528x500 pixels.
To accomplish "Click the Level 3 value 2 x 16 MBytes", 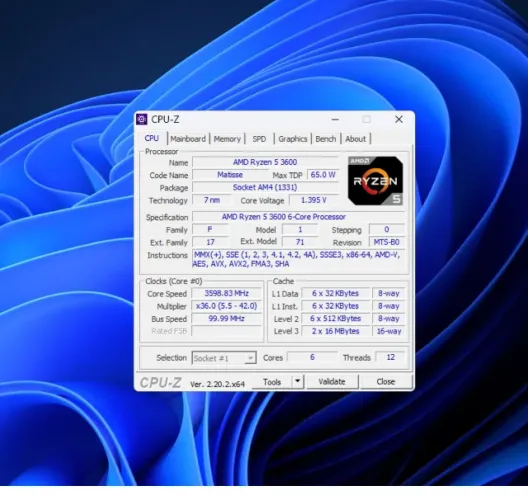I will click(336, 331).
